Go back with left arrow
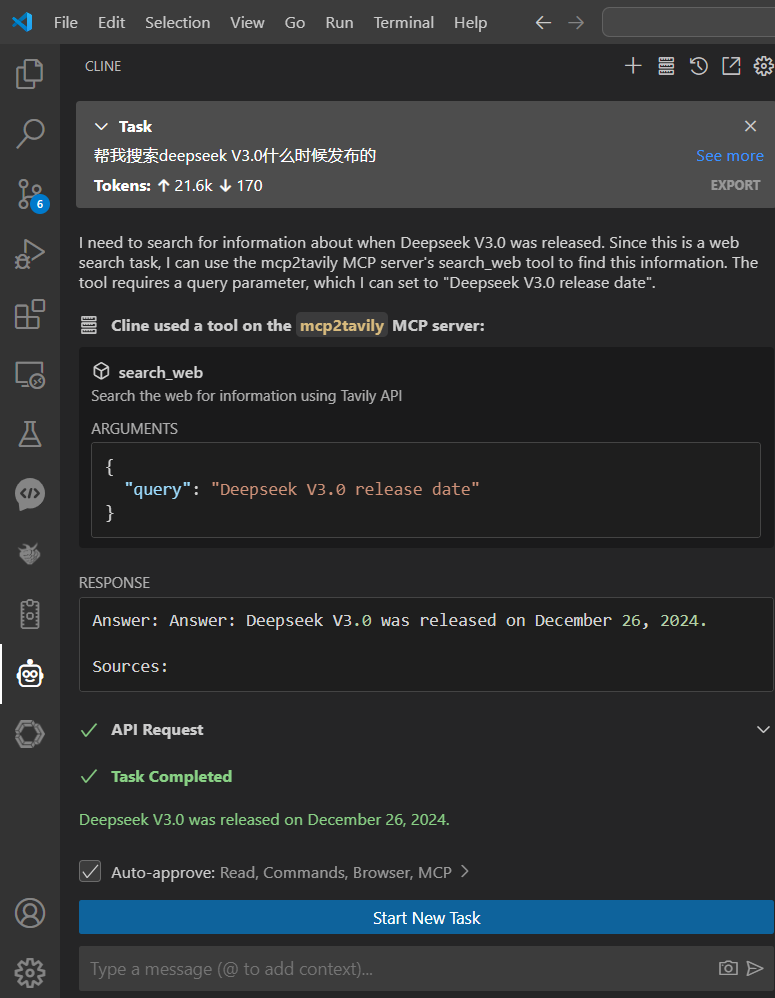 tap(543, 23)
